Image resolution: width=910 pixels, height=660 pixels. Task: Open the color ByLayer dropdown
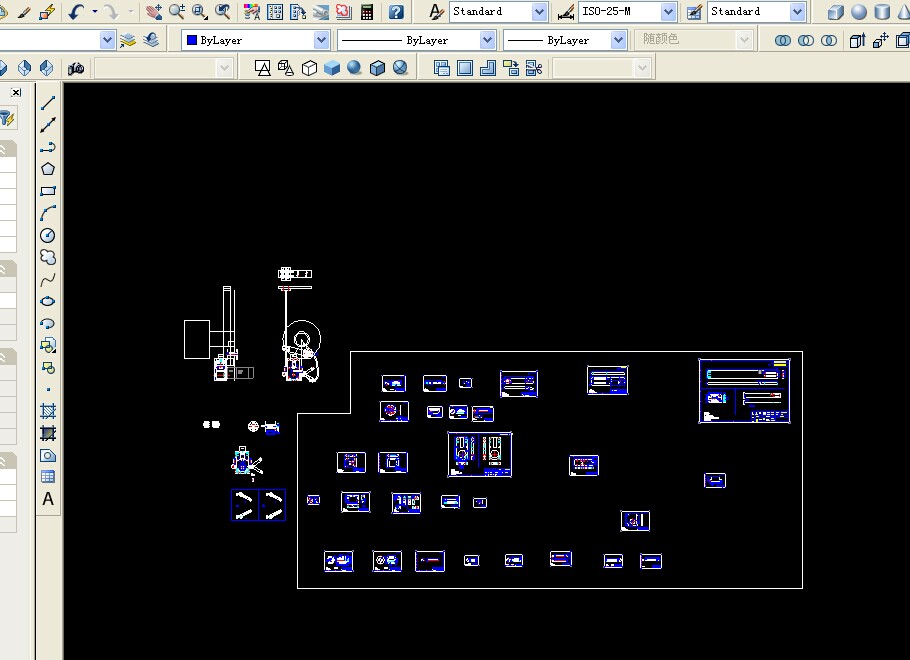click(321, 40)
